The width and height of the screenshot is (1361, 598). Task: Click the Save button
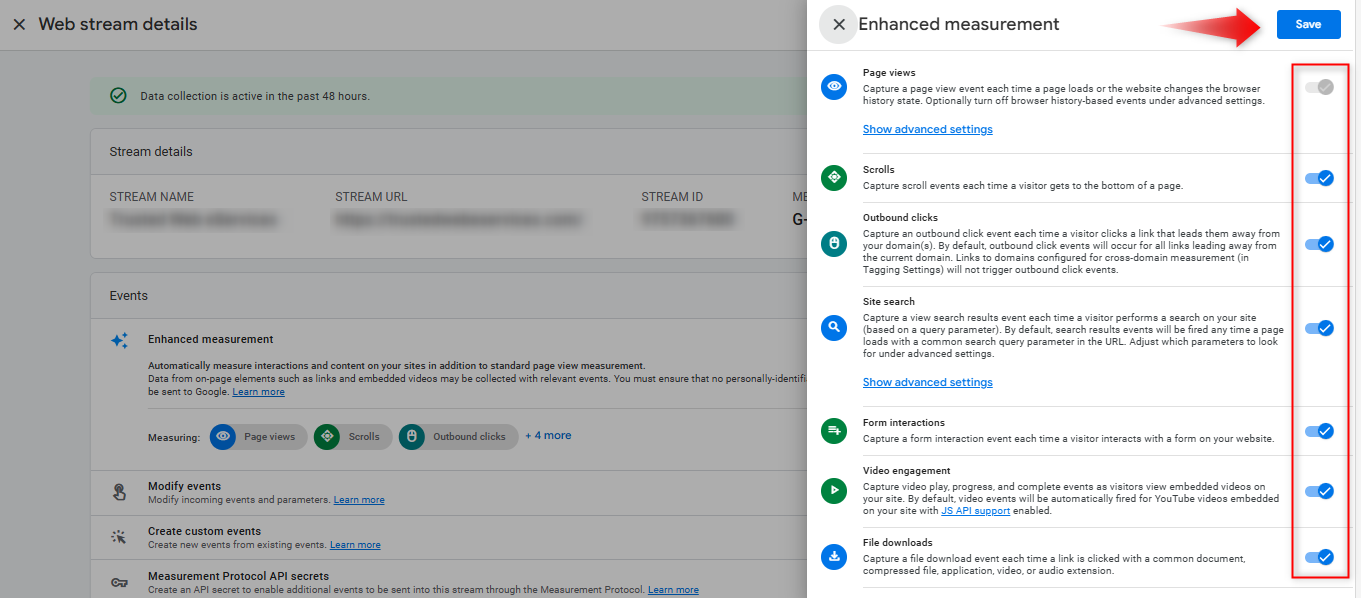1308,24
